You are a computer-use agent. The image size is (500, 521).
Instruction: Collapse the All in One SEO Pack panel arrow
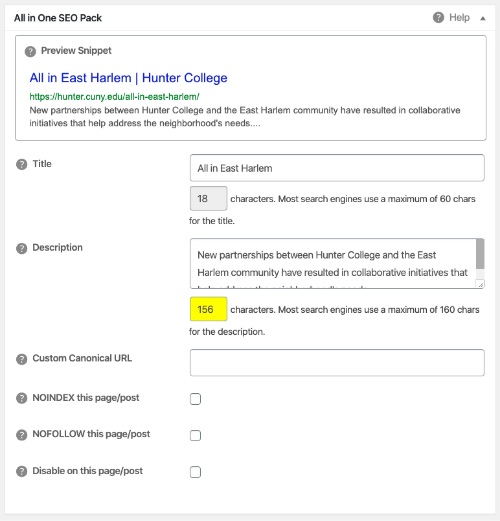point(482,18)
